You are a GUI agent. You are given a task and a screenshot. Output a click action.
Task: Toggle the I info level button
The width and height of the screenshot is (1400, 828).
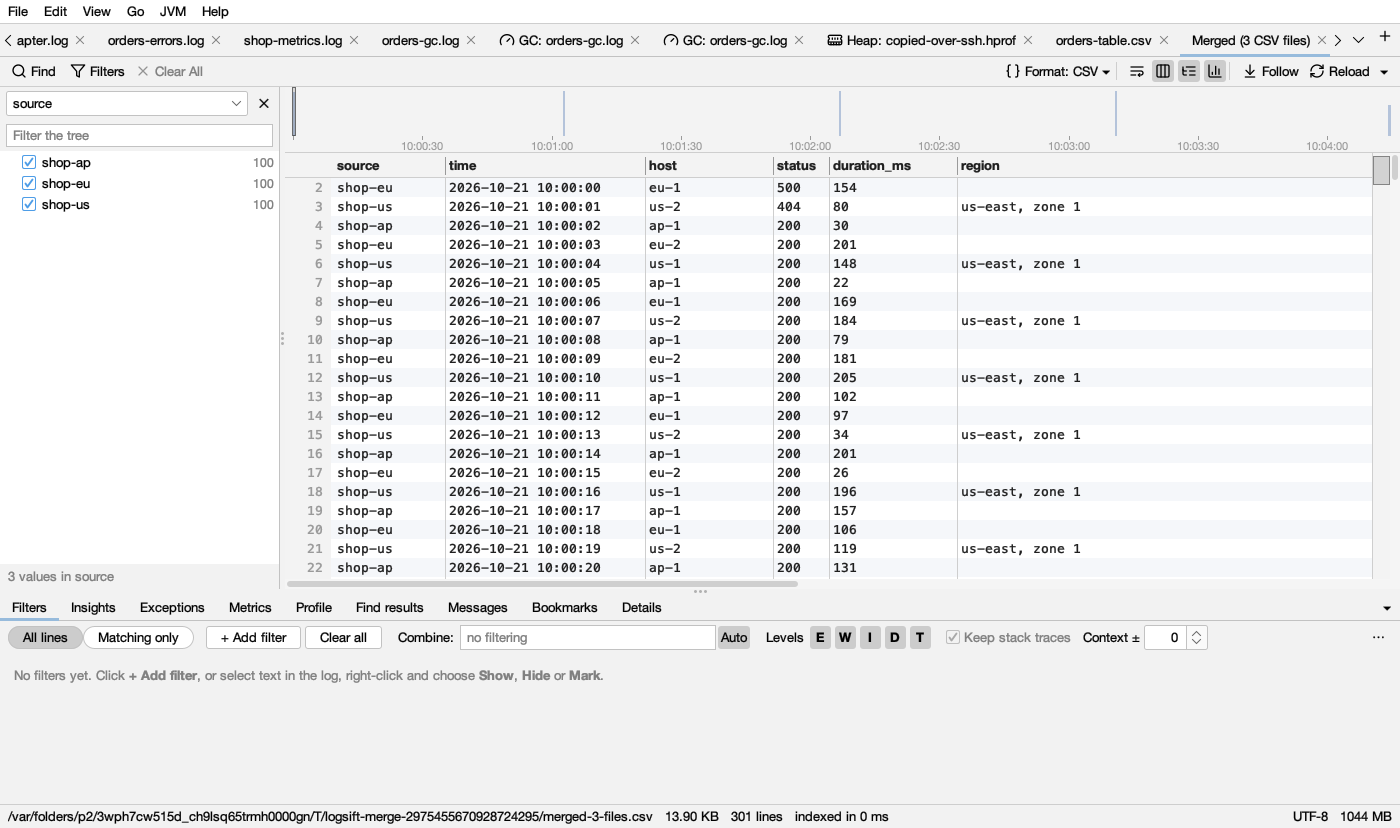coord(870,637)
